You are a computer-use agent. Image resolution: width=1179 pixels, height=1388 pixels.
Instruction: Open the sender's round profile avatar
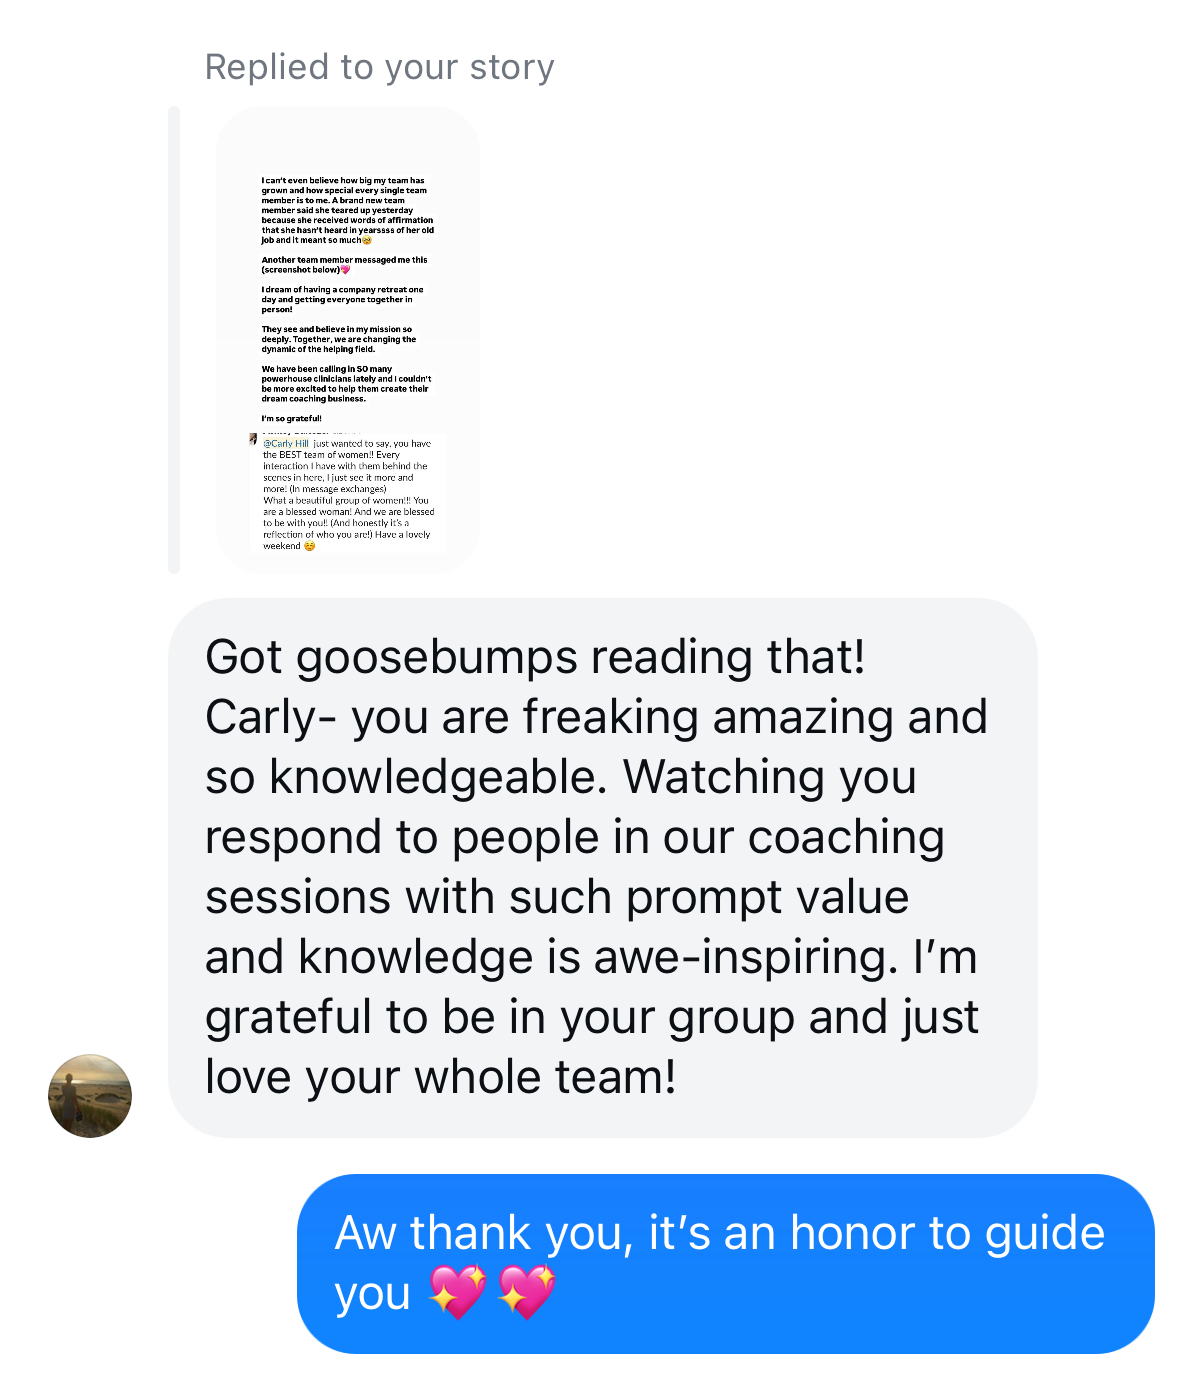[x=90, y=1095]
